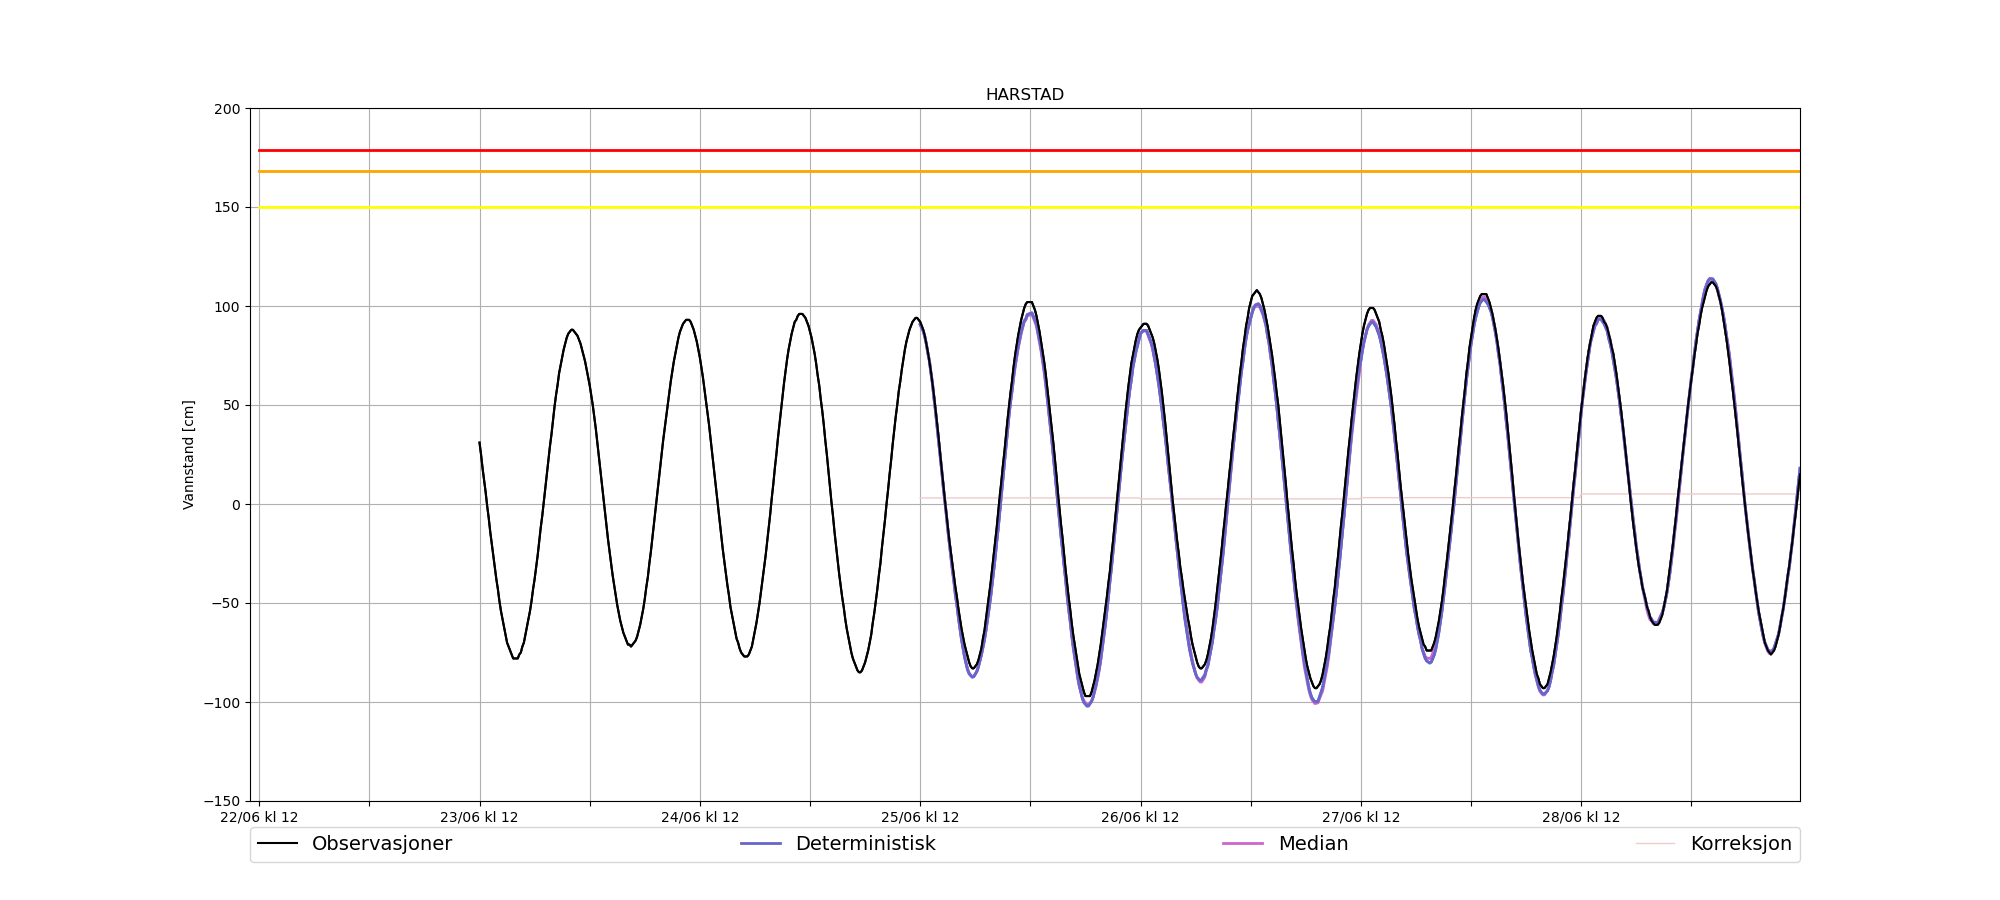
Task: Click the 22/06 kl 12 axis label
Action: click(259, 818)
